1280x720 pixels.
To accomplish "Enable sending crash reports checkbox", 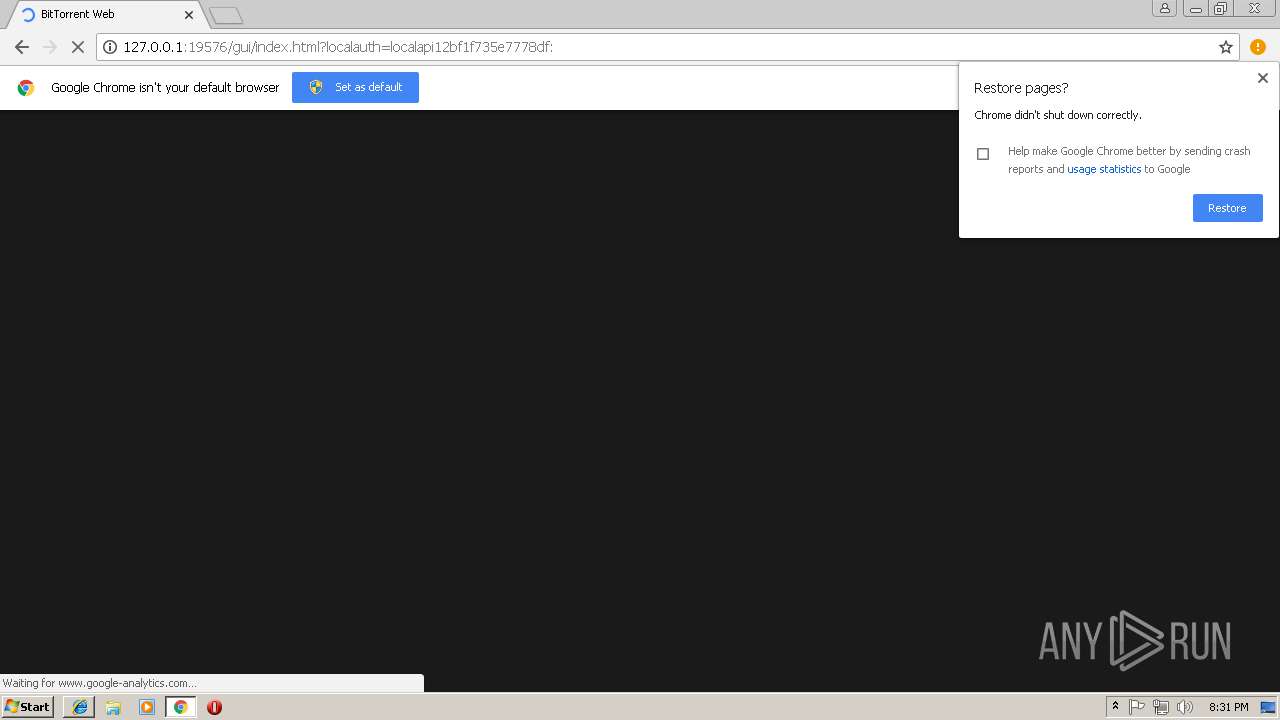I will pyautogui.click(x=983, y=154).
